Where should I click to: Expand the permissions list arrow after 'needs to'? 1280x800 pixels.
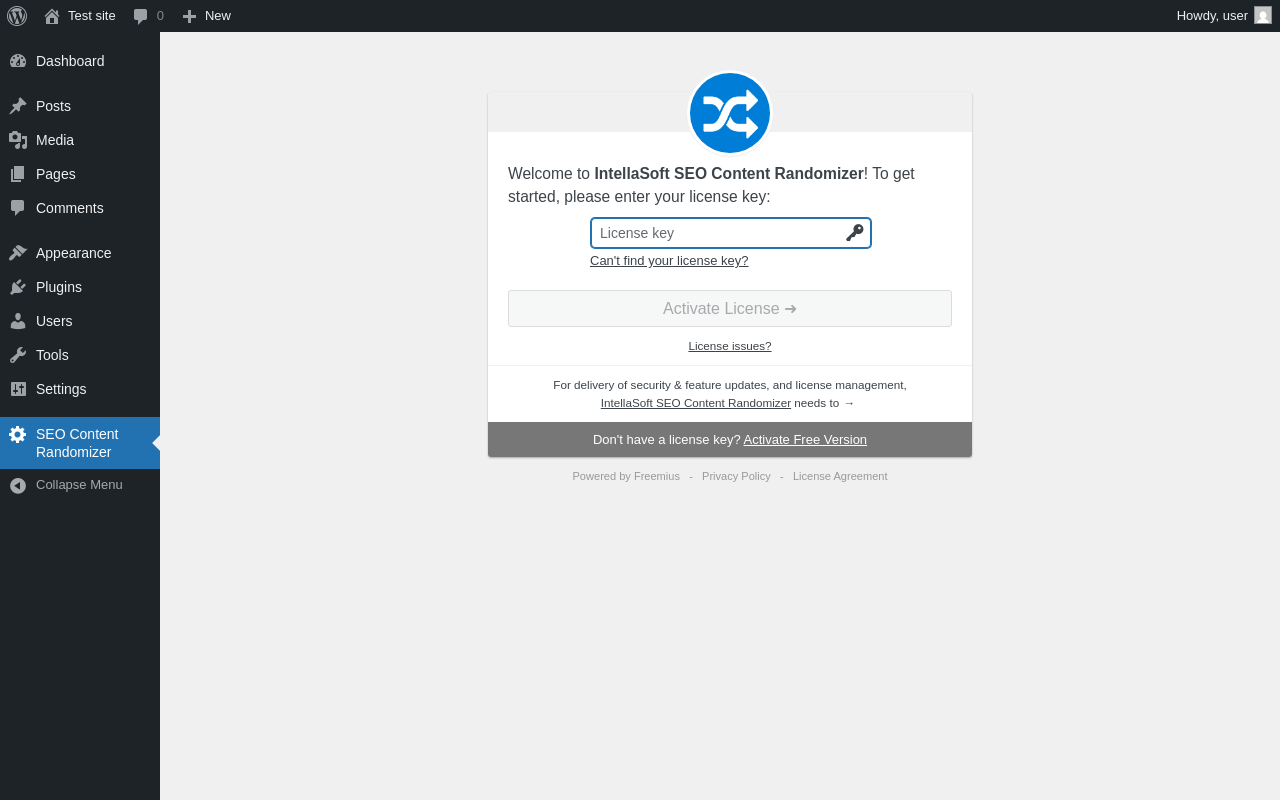pyautogui.click(x=849, y=403)
